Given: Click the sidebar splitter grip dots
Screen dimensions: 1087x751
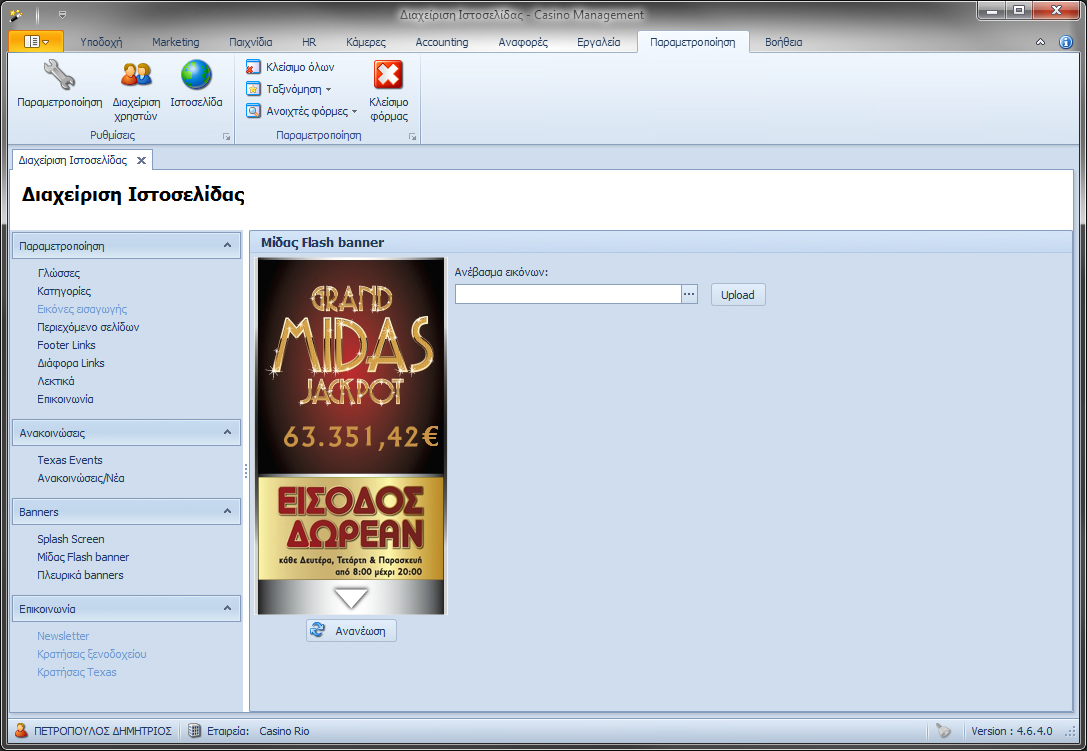Looking at the screenshot, I should [245, 471].
